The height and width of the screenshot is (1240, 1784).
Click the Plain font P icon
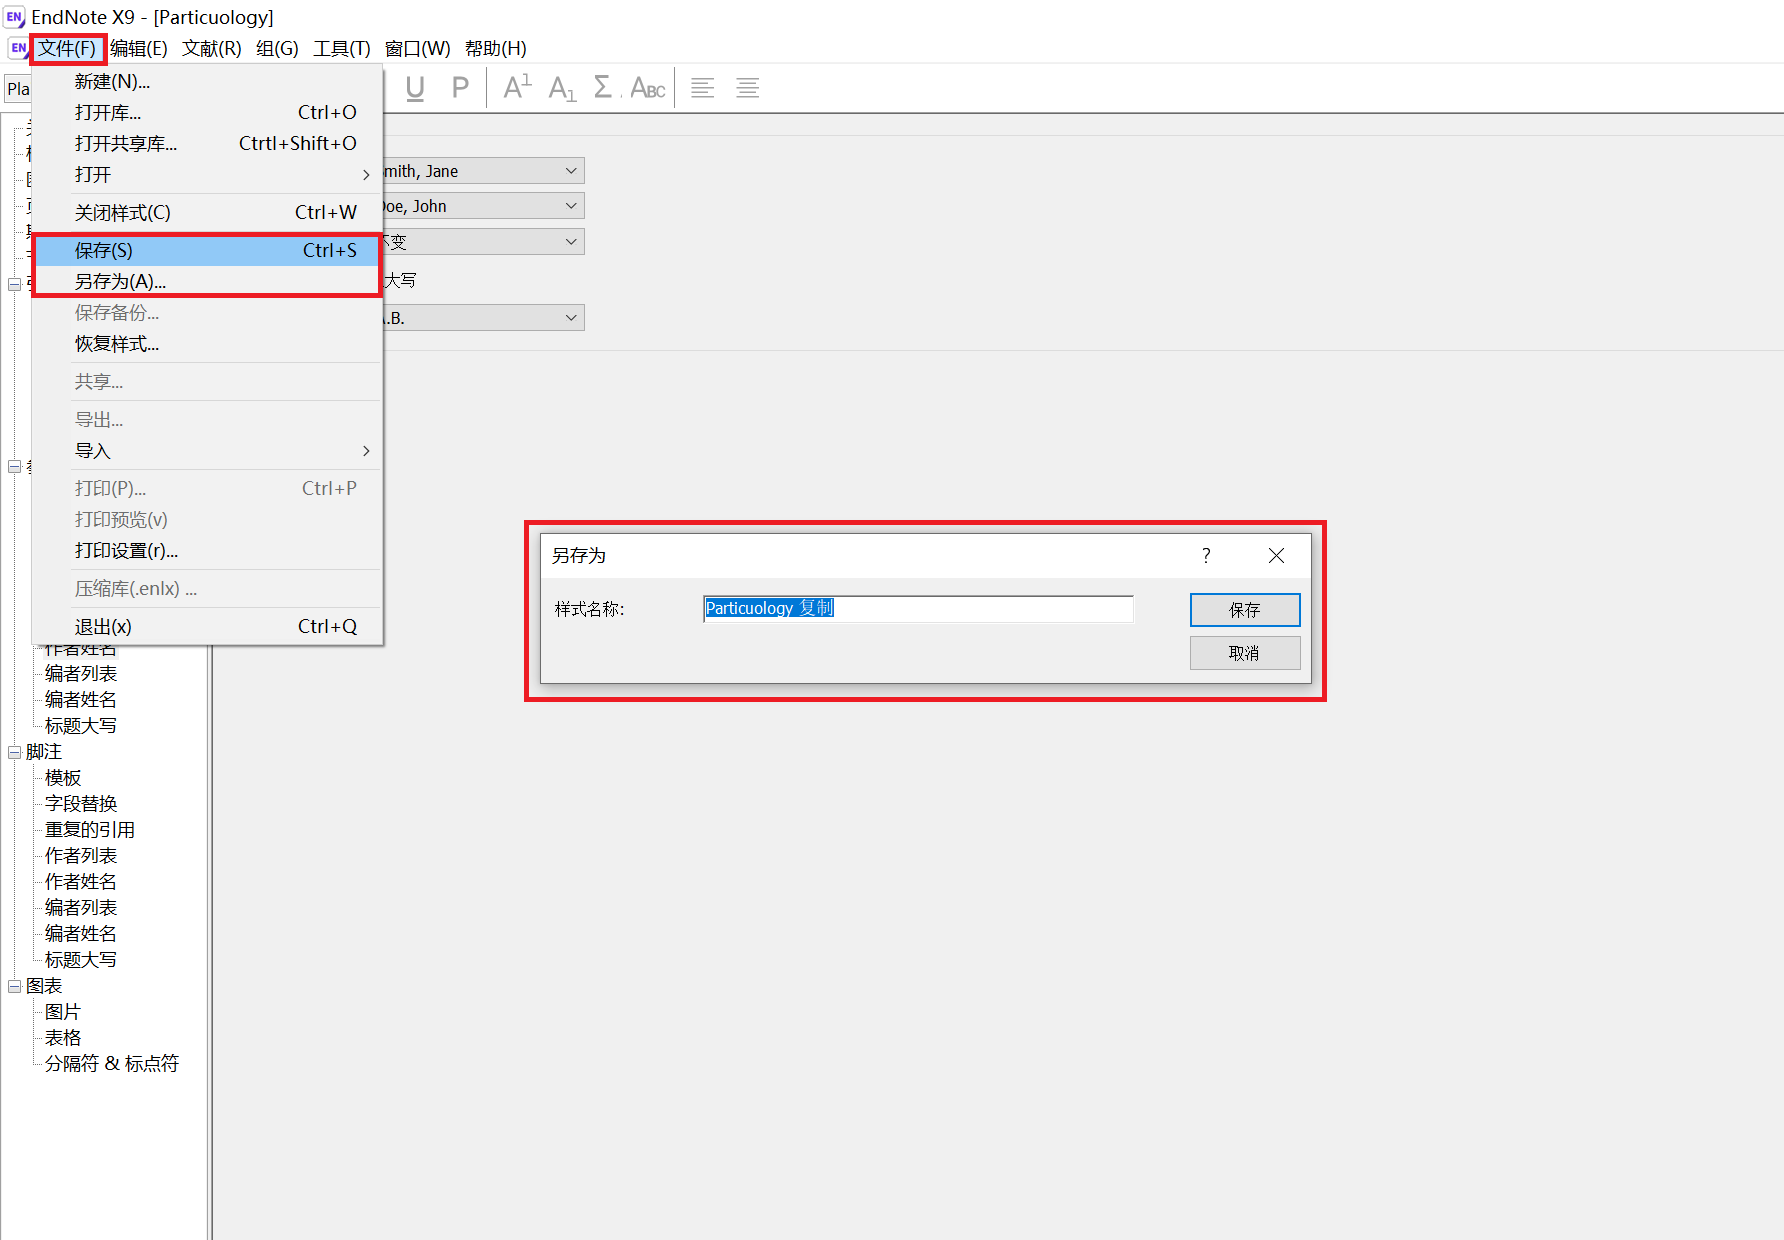click(460, 89)
